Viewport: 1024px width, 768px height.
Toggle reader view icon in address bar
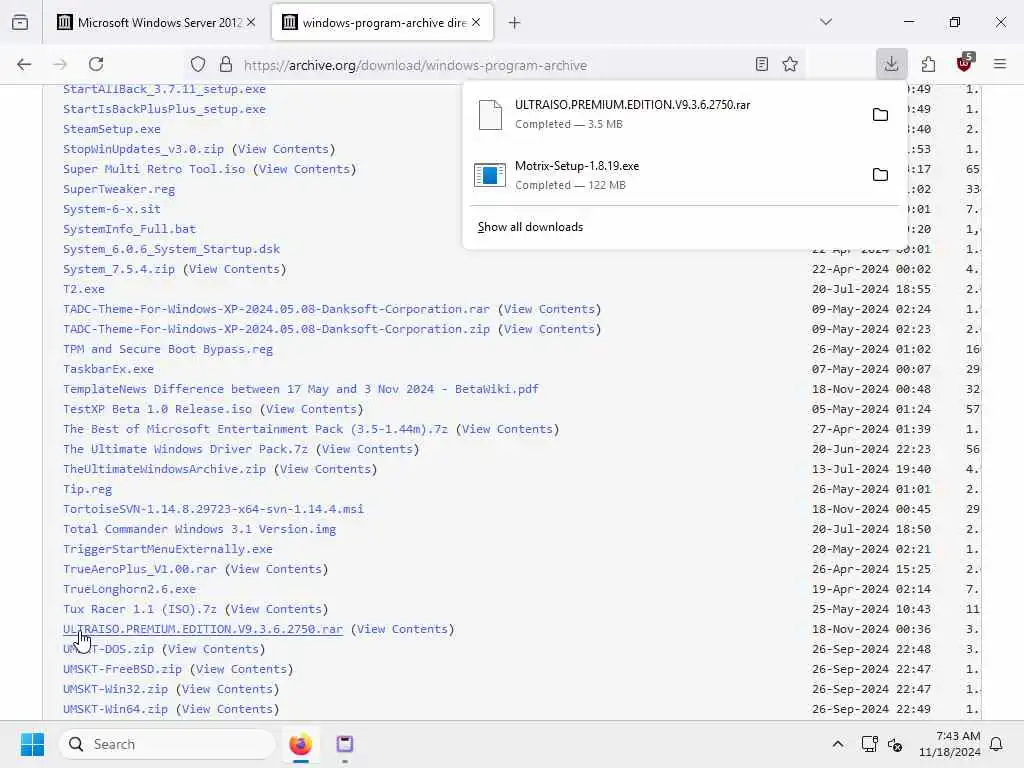click(761, 64)
